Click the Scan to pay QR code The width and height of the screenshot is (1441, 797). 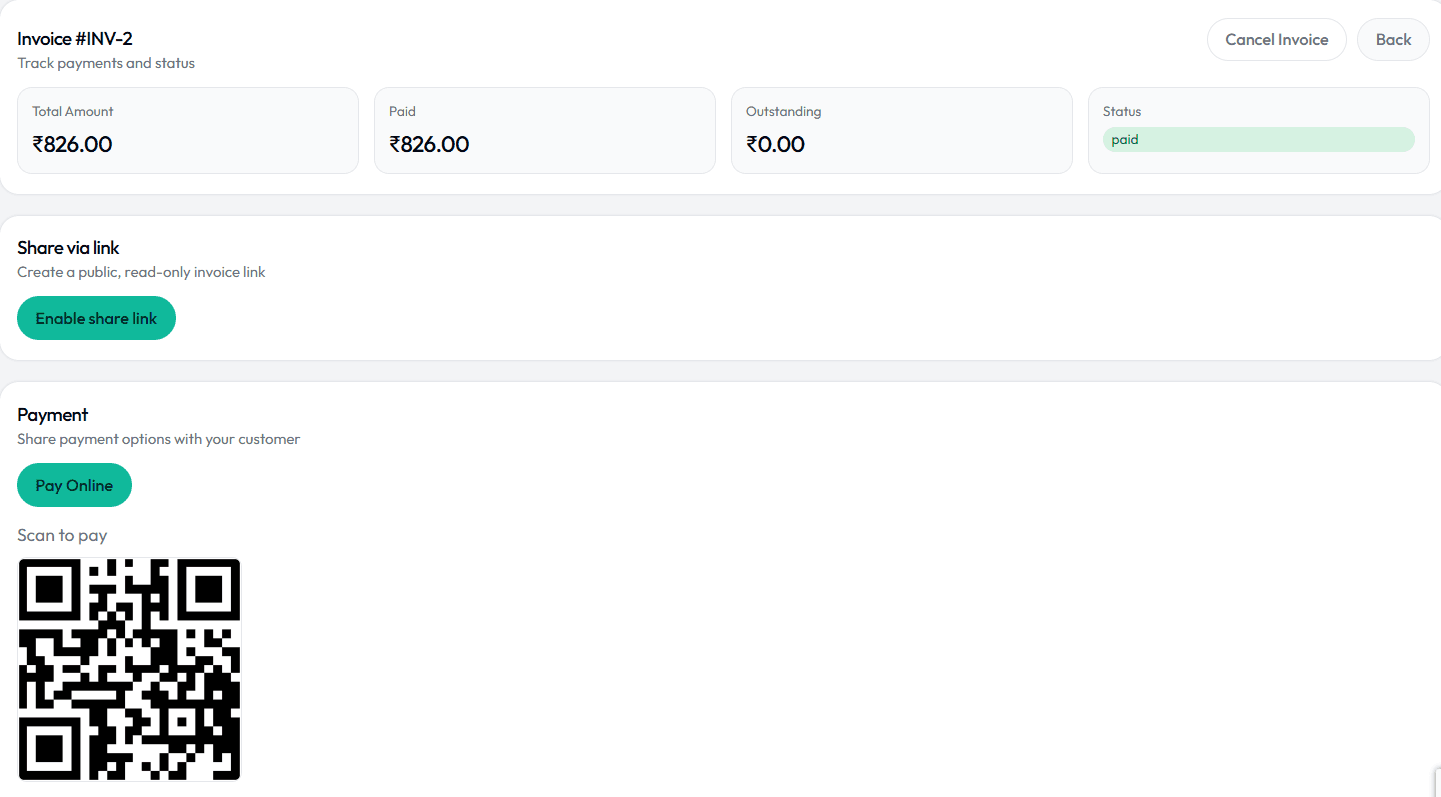point(128,668)
